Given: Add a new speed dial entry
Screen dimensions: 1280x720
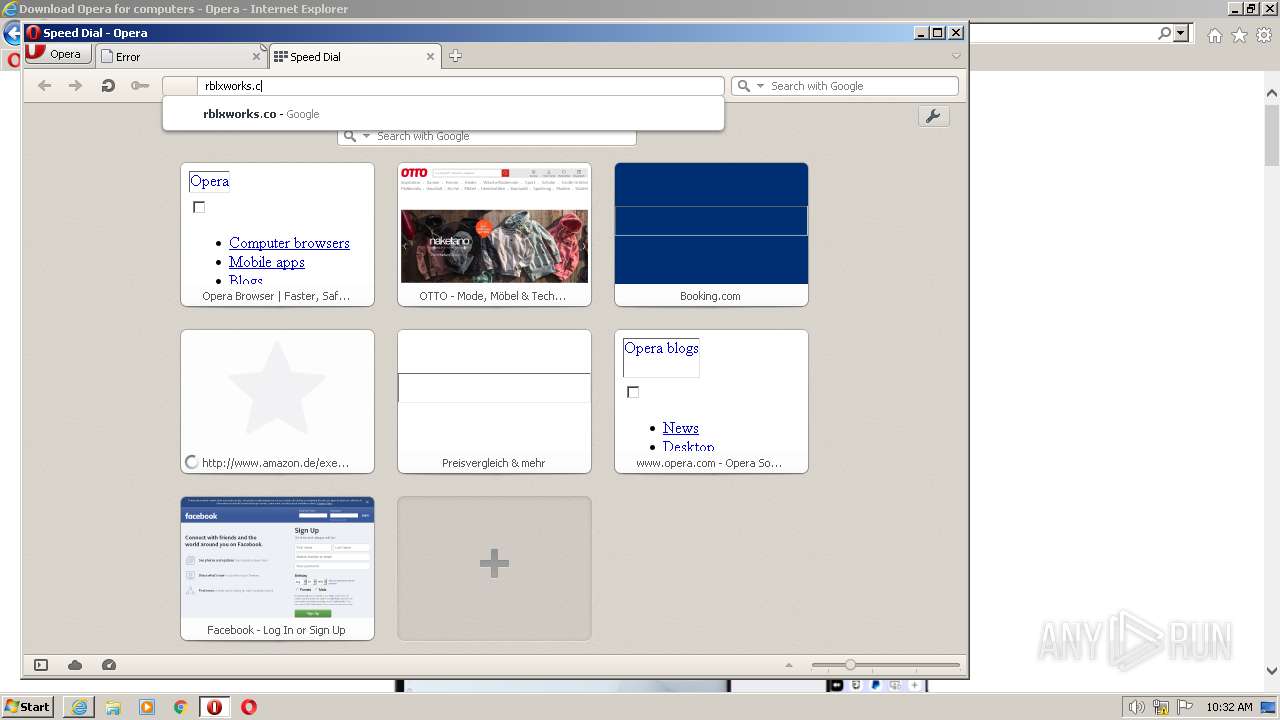Looking at the screenshot, I should pos(494,568).
